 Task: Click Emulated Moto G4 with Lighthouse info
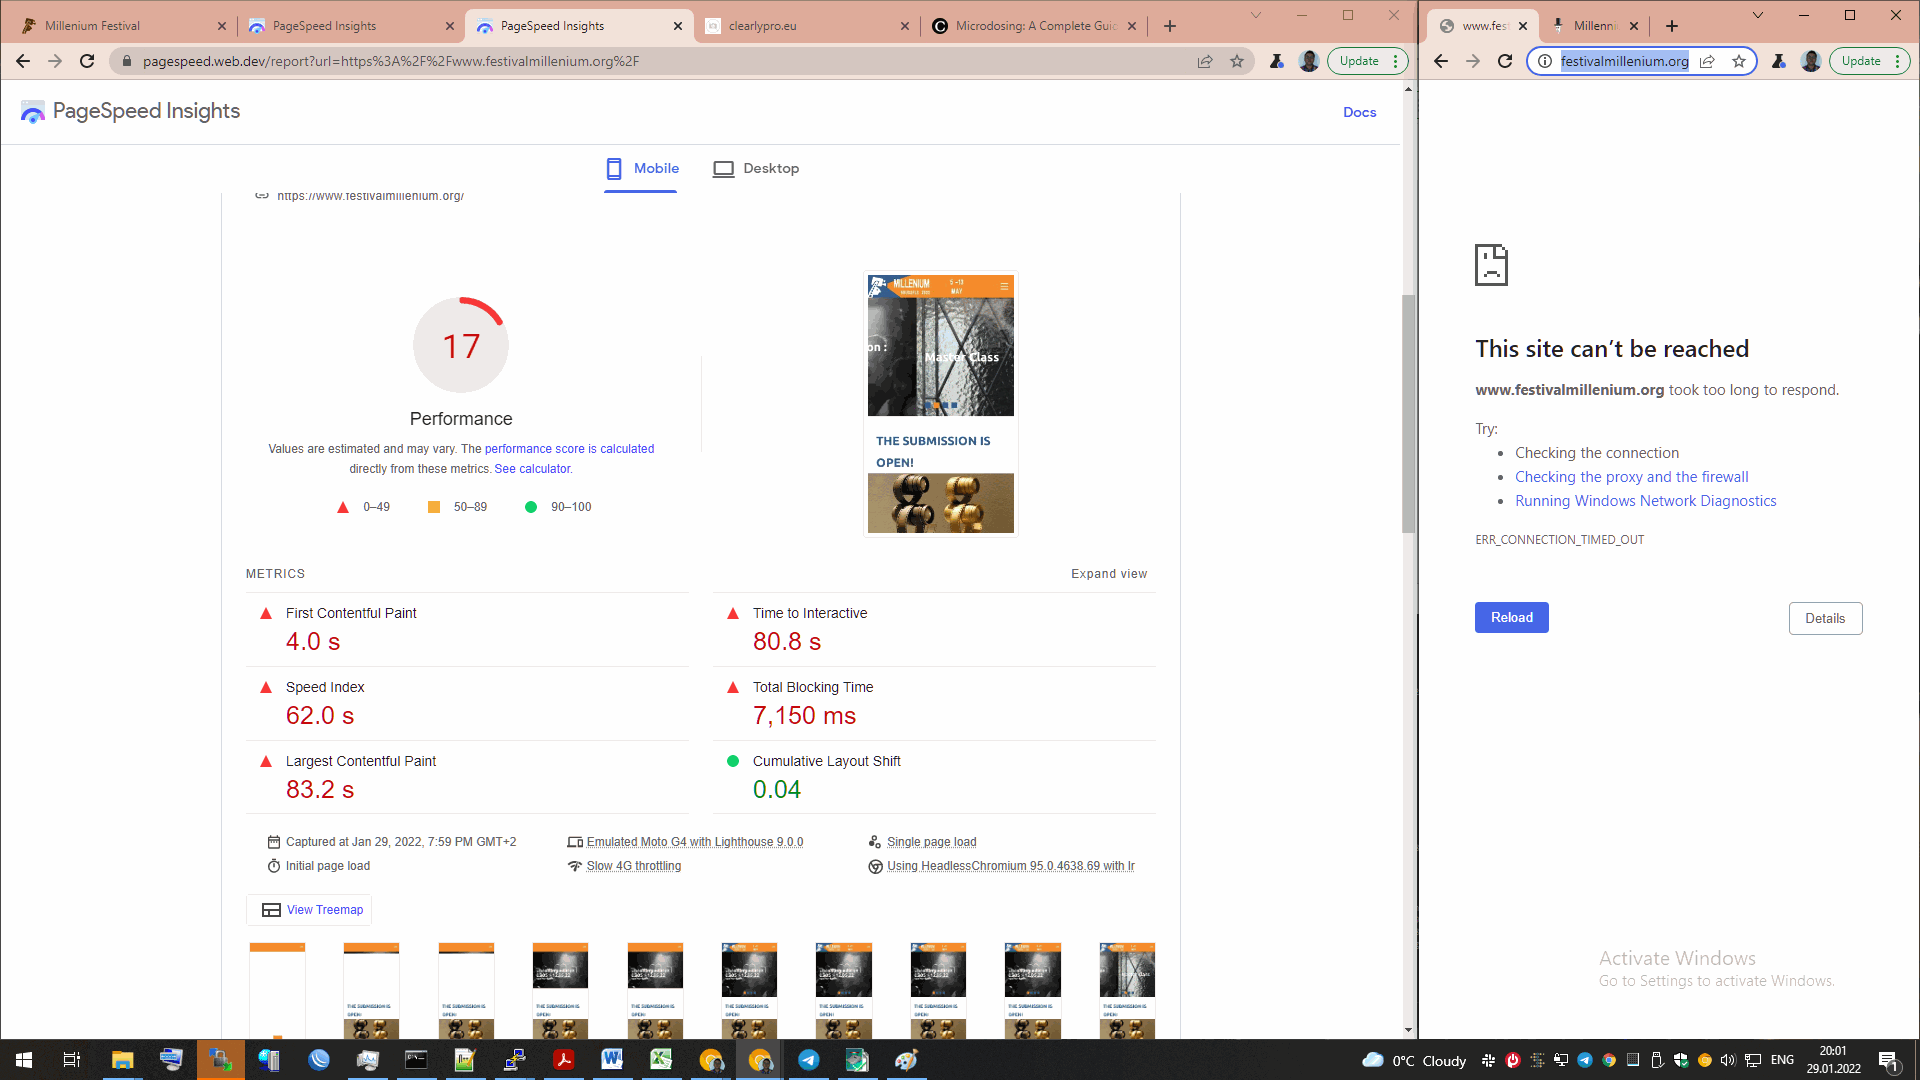click(695, 842)
